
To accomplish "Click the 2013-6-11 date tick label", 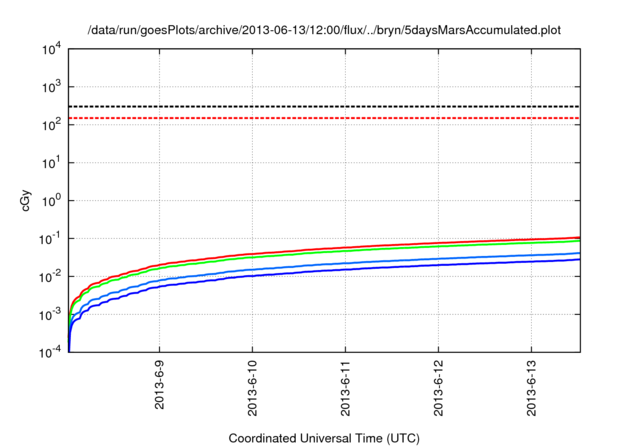I will click(345, 388).
